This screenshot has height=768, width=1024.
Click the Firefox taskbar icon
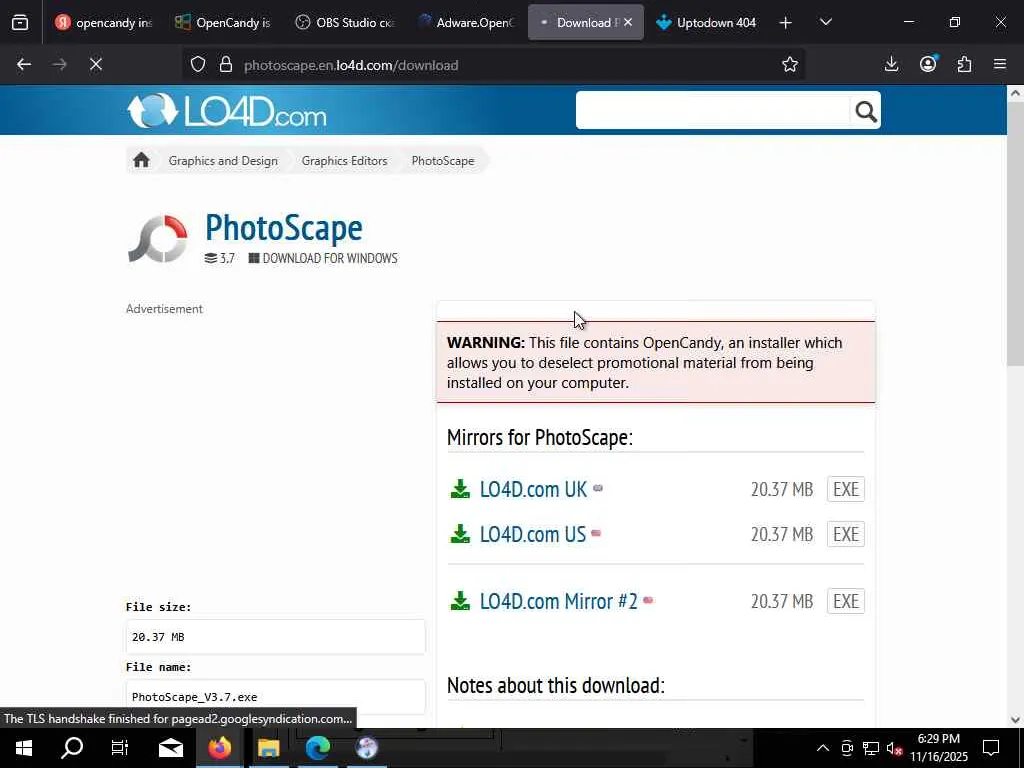tap(219, 748)
